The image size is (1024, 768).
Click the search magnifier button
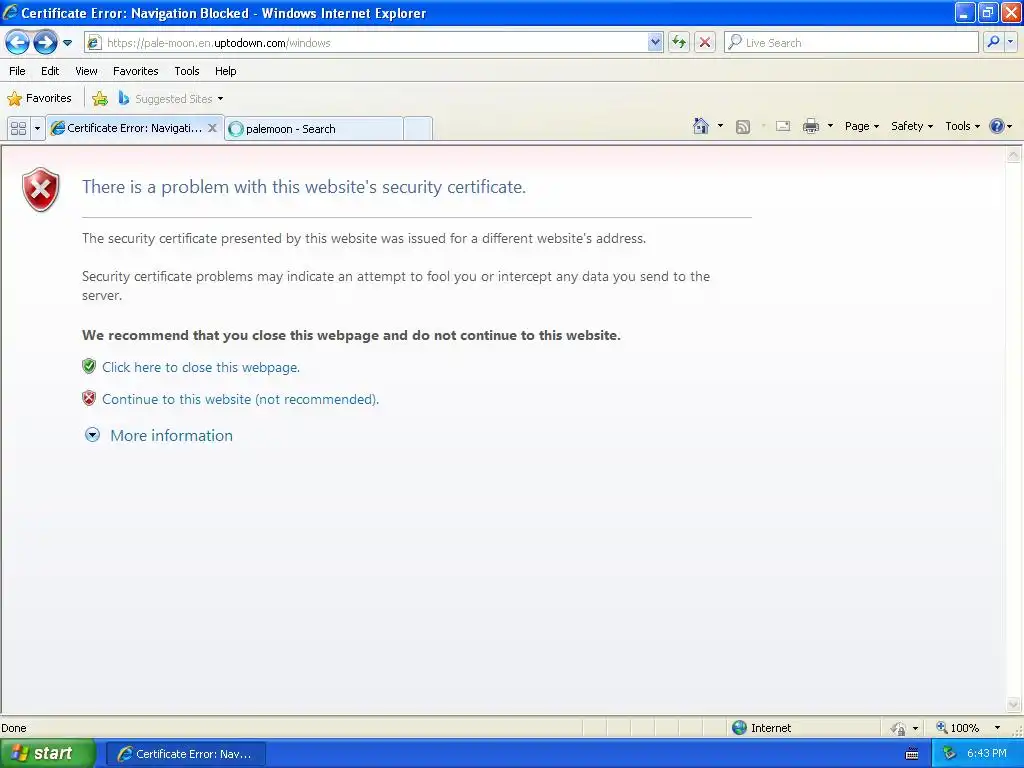[993, 42]
